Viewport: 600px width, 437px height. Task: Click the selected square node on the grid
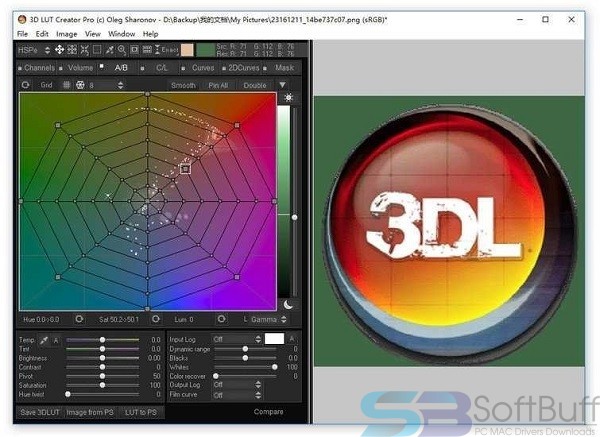185,168
